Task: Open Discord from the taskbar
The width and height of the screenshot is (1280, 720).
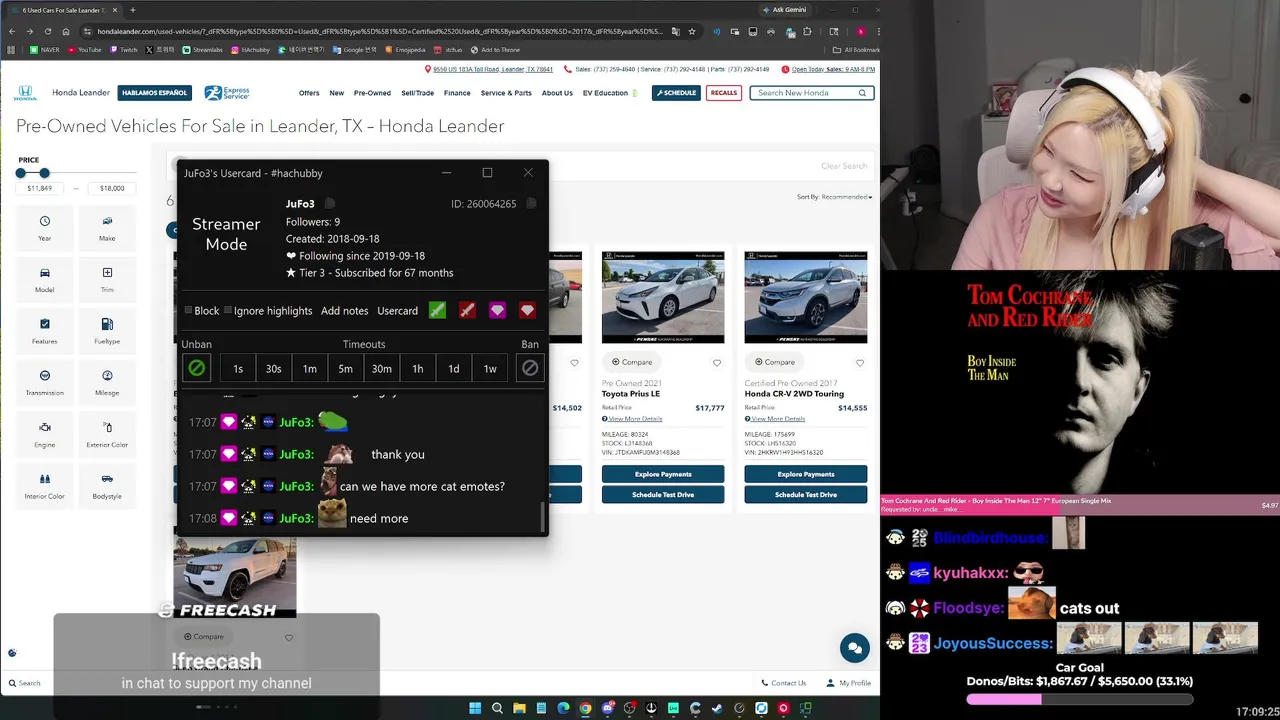Action: (x=607, y=708)
